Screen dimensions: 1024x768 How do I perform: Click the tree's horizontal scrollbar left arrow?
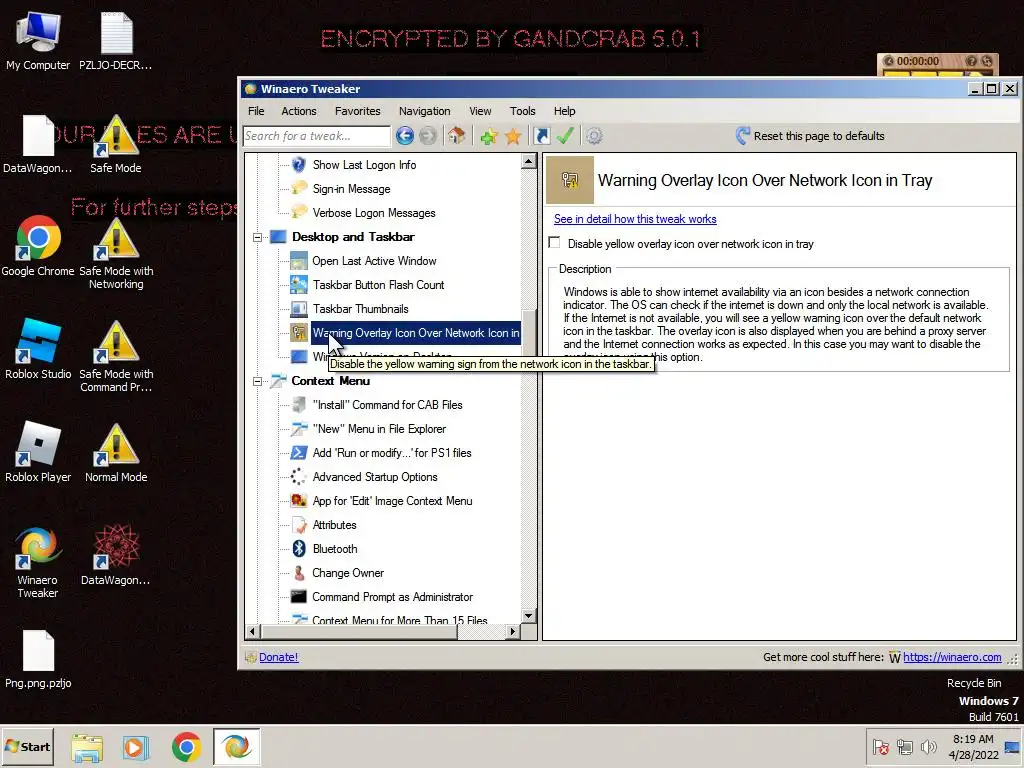pos(253,632)
